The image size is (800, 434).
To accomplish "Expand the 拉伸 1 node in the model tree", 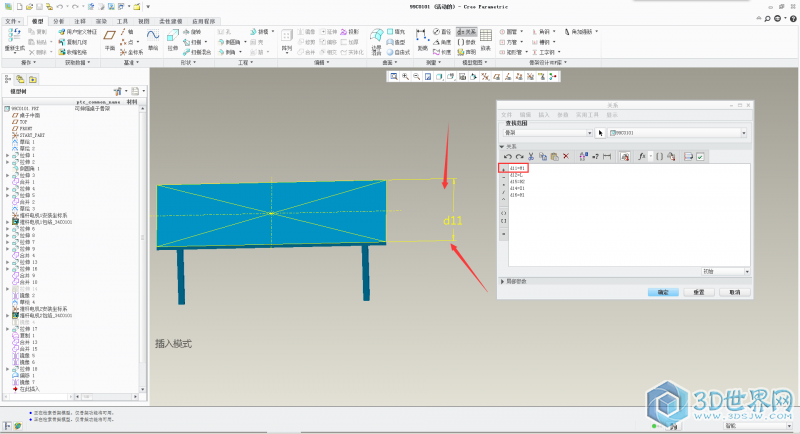I will point(8,155).
